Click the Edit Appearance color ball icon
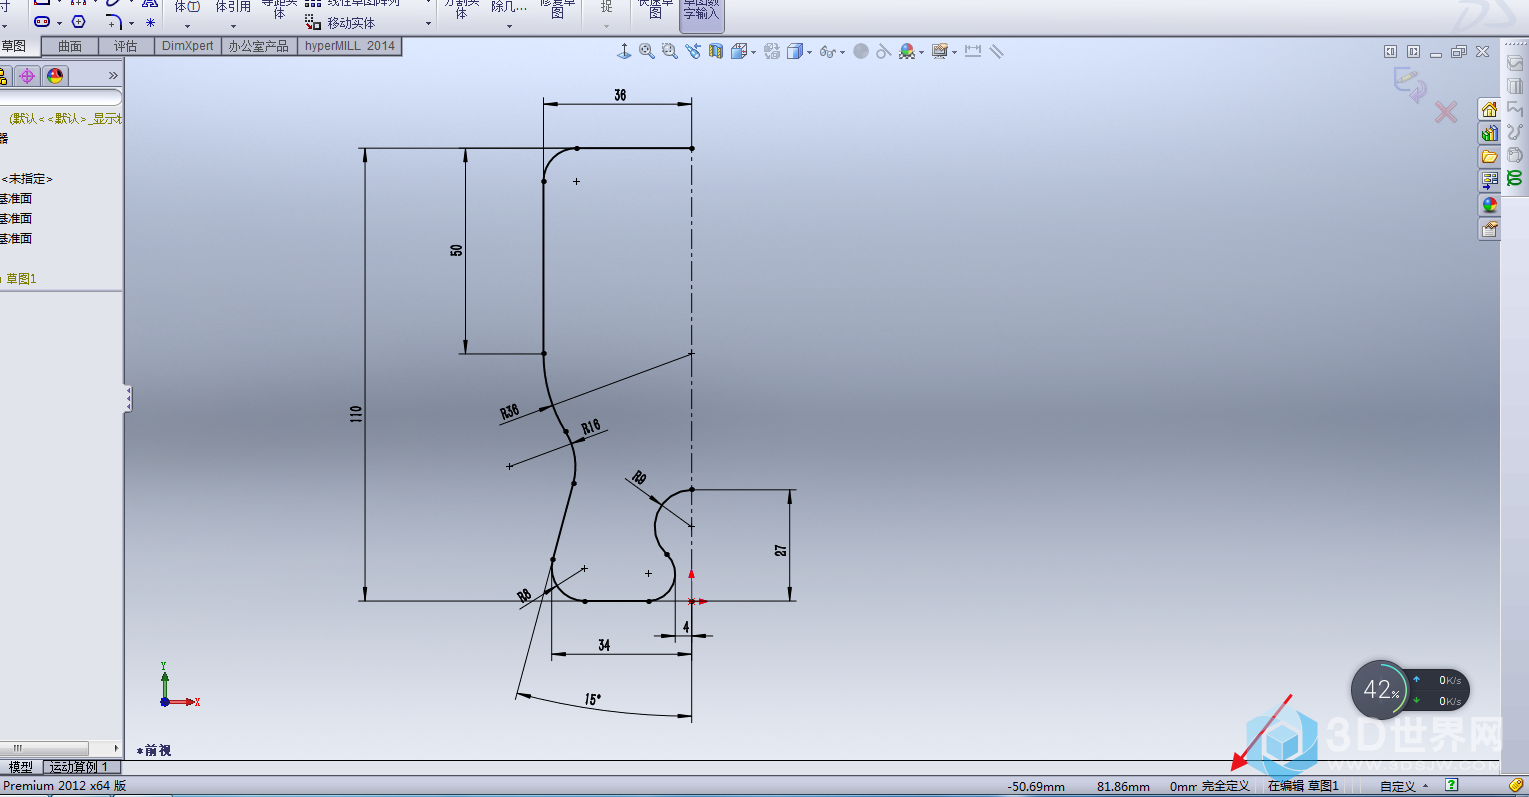The width and height of the screenshot is (1529, 797). tap(906, 51)
